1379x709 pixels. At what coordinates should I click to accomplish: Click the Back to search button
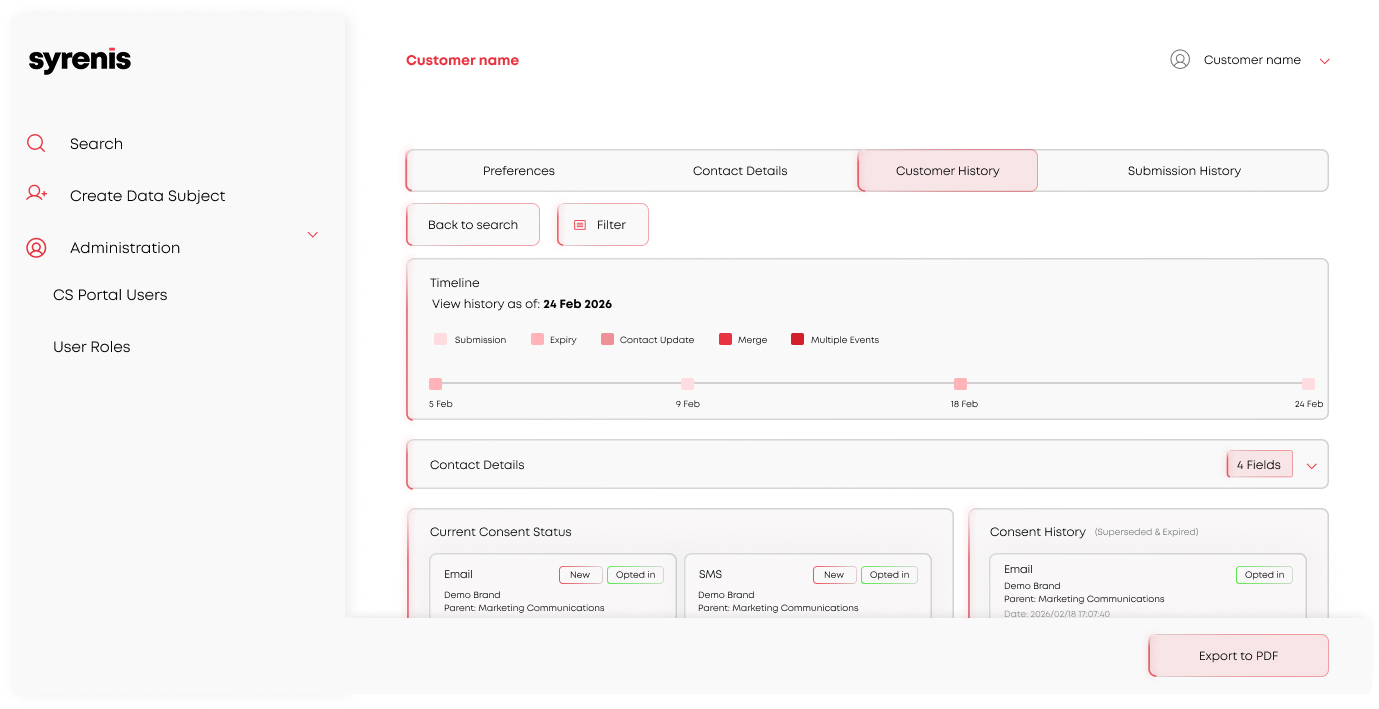[472, 224]
